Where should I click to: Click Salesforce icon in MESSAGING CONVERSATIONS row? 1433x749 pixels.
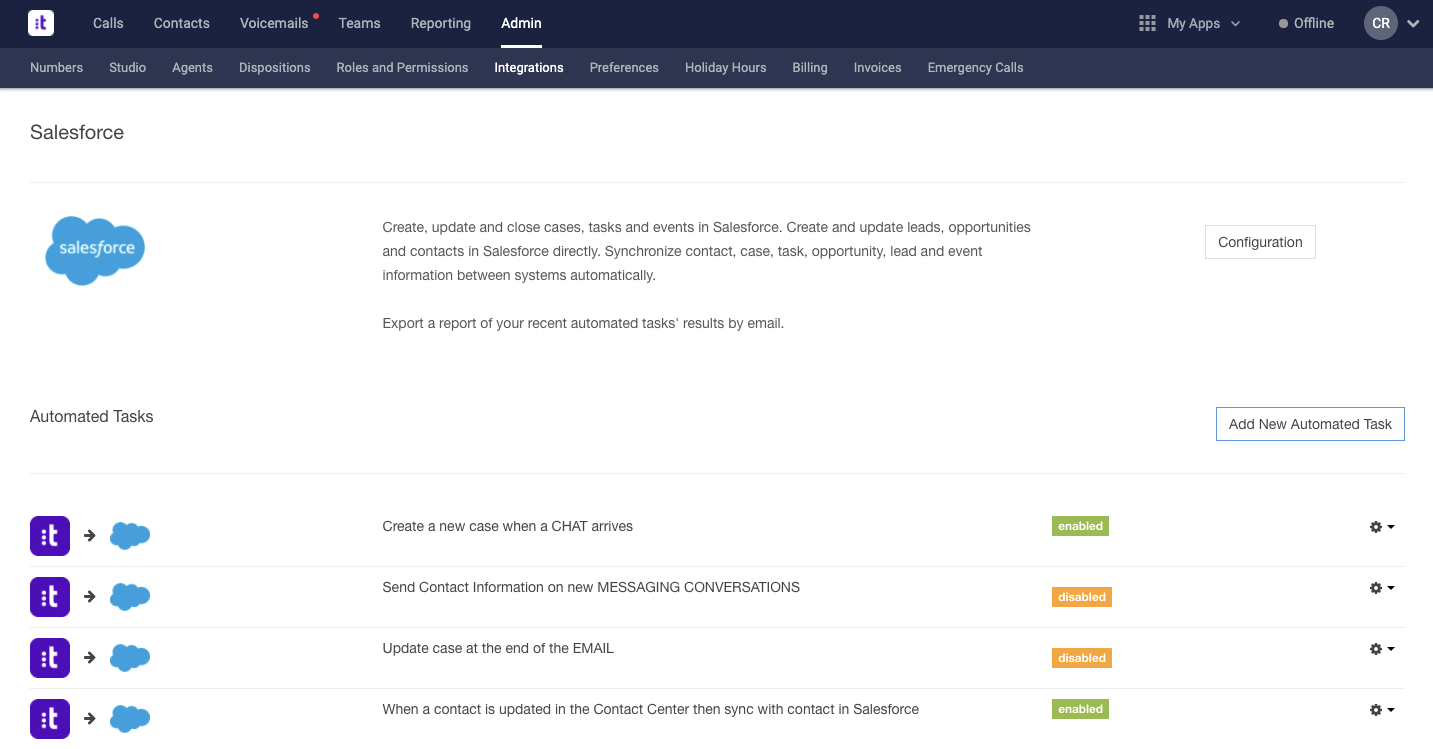(x=130, y=597)
